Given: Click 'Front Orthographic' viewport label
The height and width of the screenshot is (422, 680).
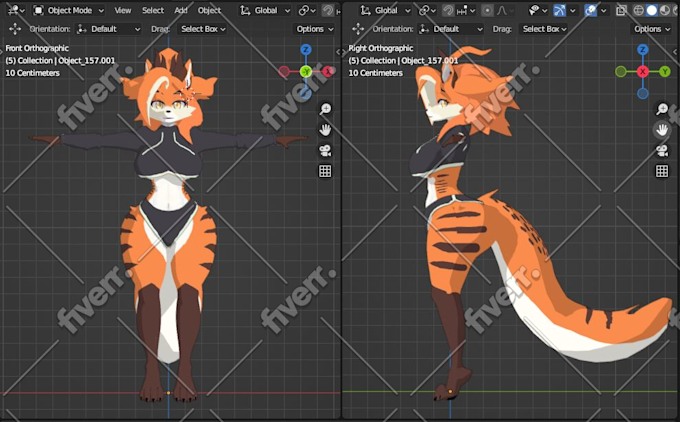Looking at the screenshot, I should (37, 48).
